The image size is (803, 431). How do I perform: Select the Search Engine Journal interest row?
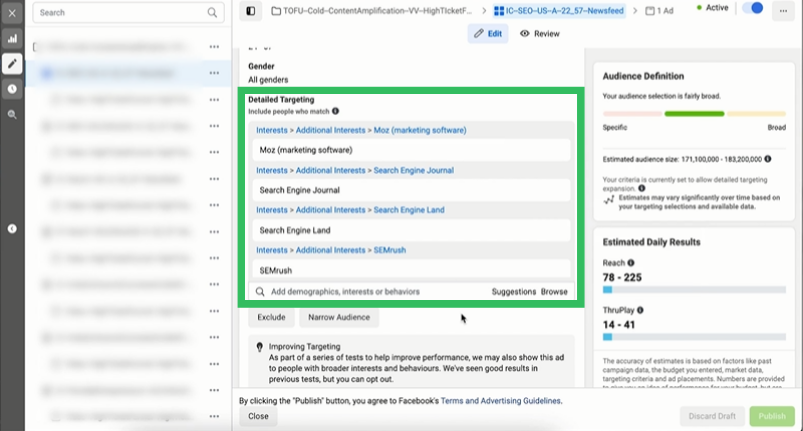pyautogui.click(x=411, y=190)
